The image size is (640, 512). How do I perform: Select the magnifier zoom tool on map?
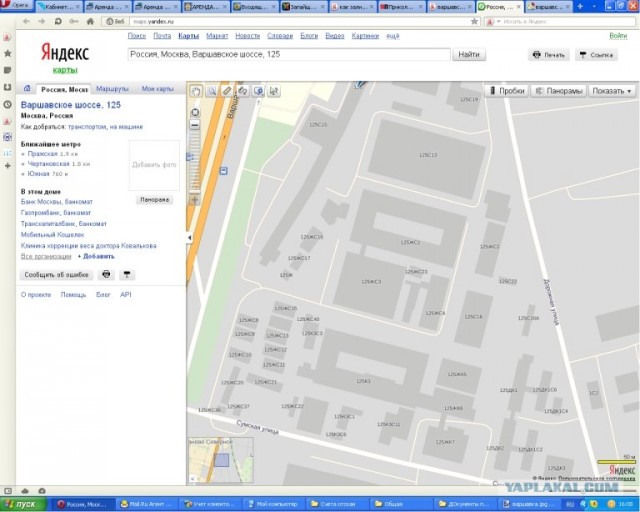[211, 91]
